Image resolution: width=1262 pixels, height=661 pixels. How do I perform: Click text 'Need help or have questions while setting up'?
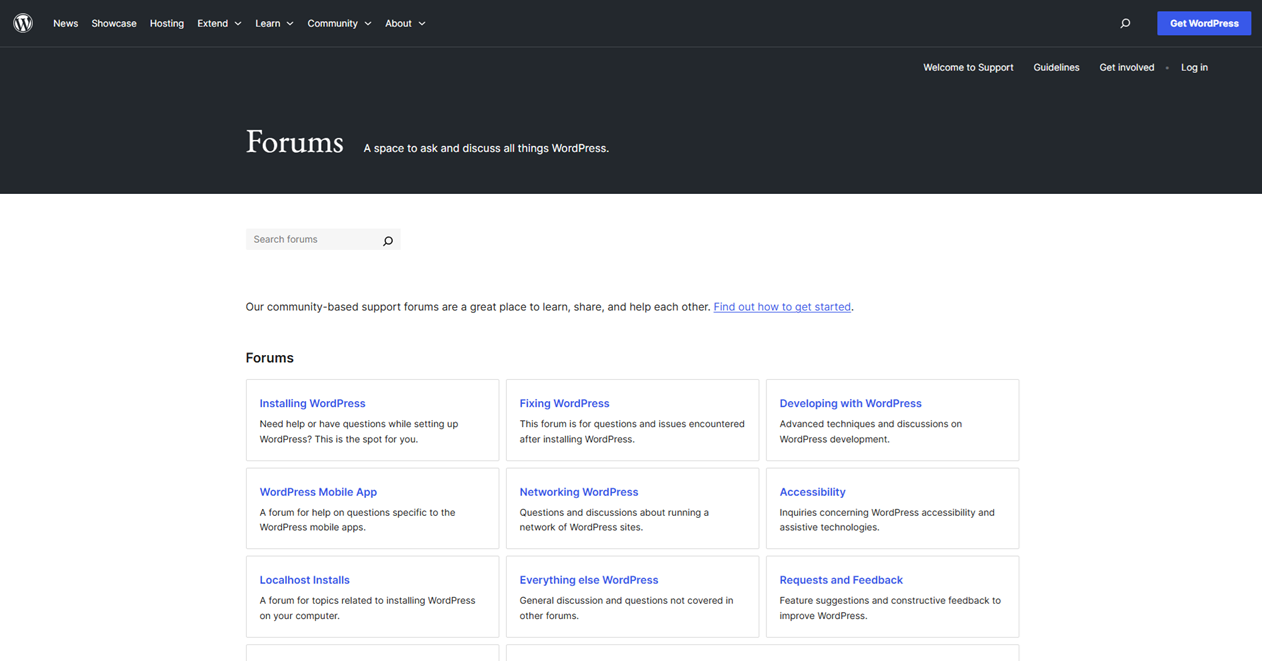tap(358, 424)
